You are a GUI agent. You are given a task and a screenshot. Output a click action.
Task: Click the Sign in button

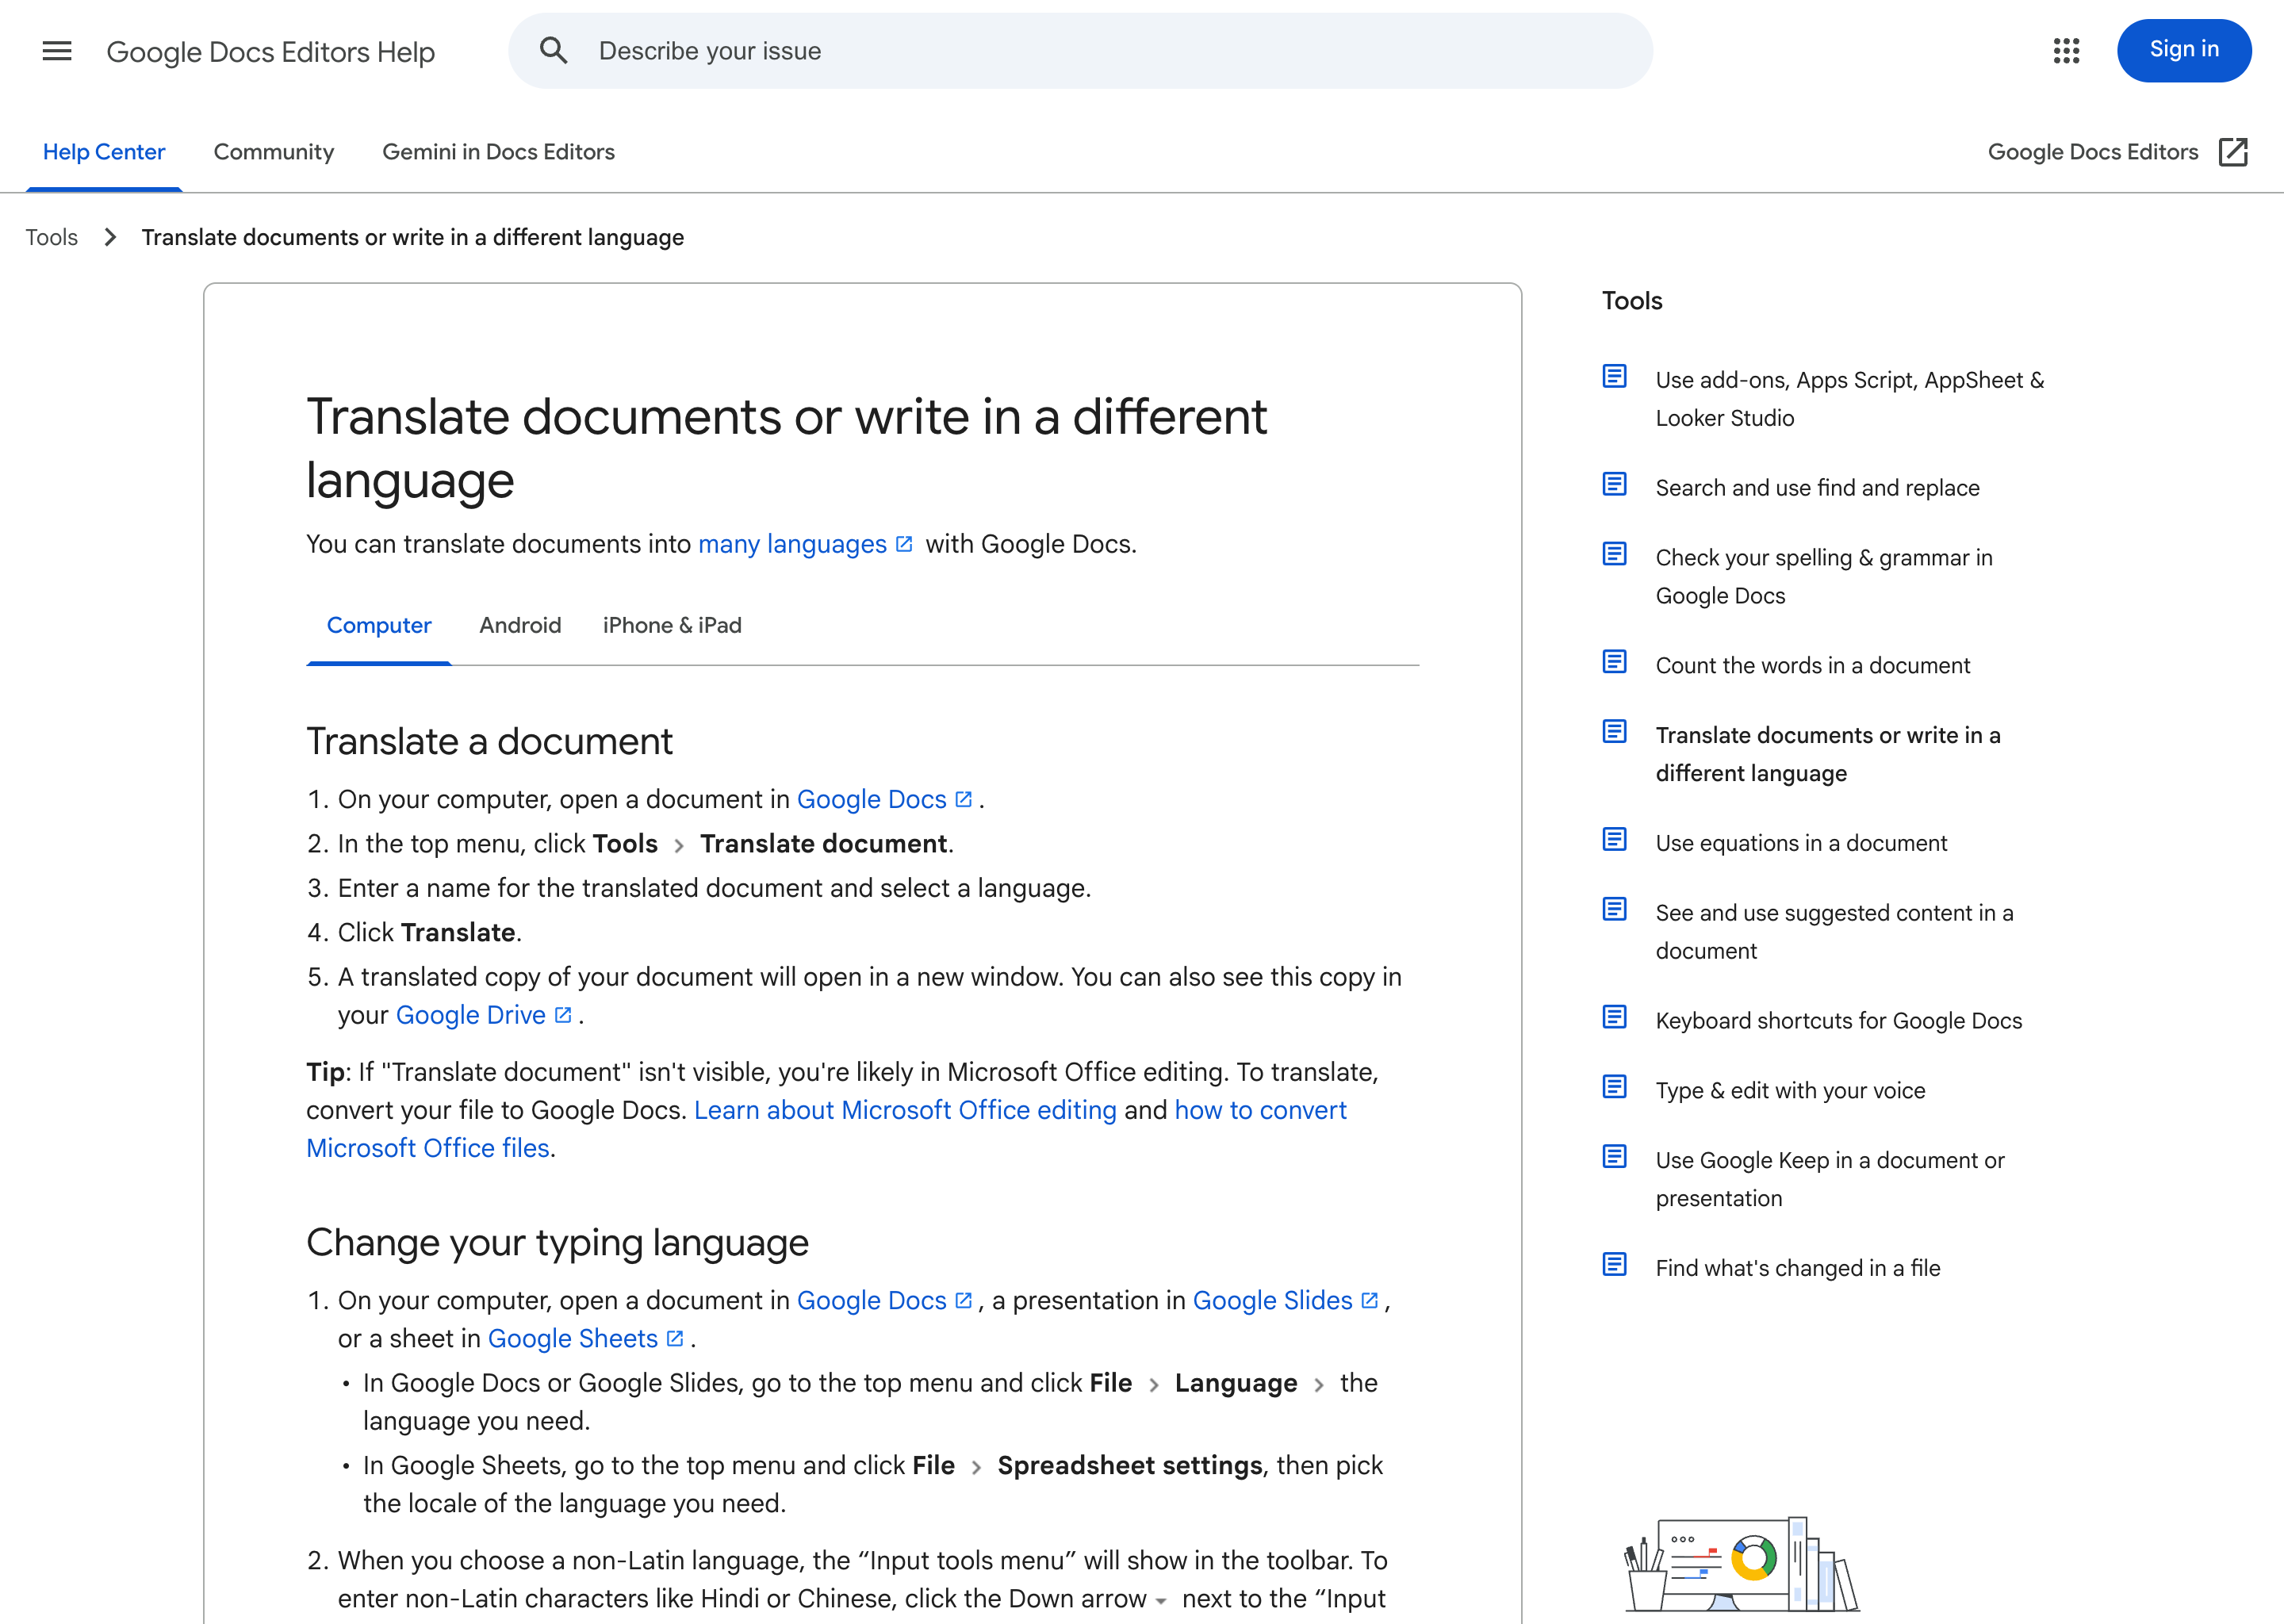2184,50
